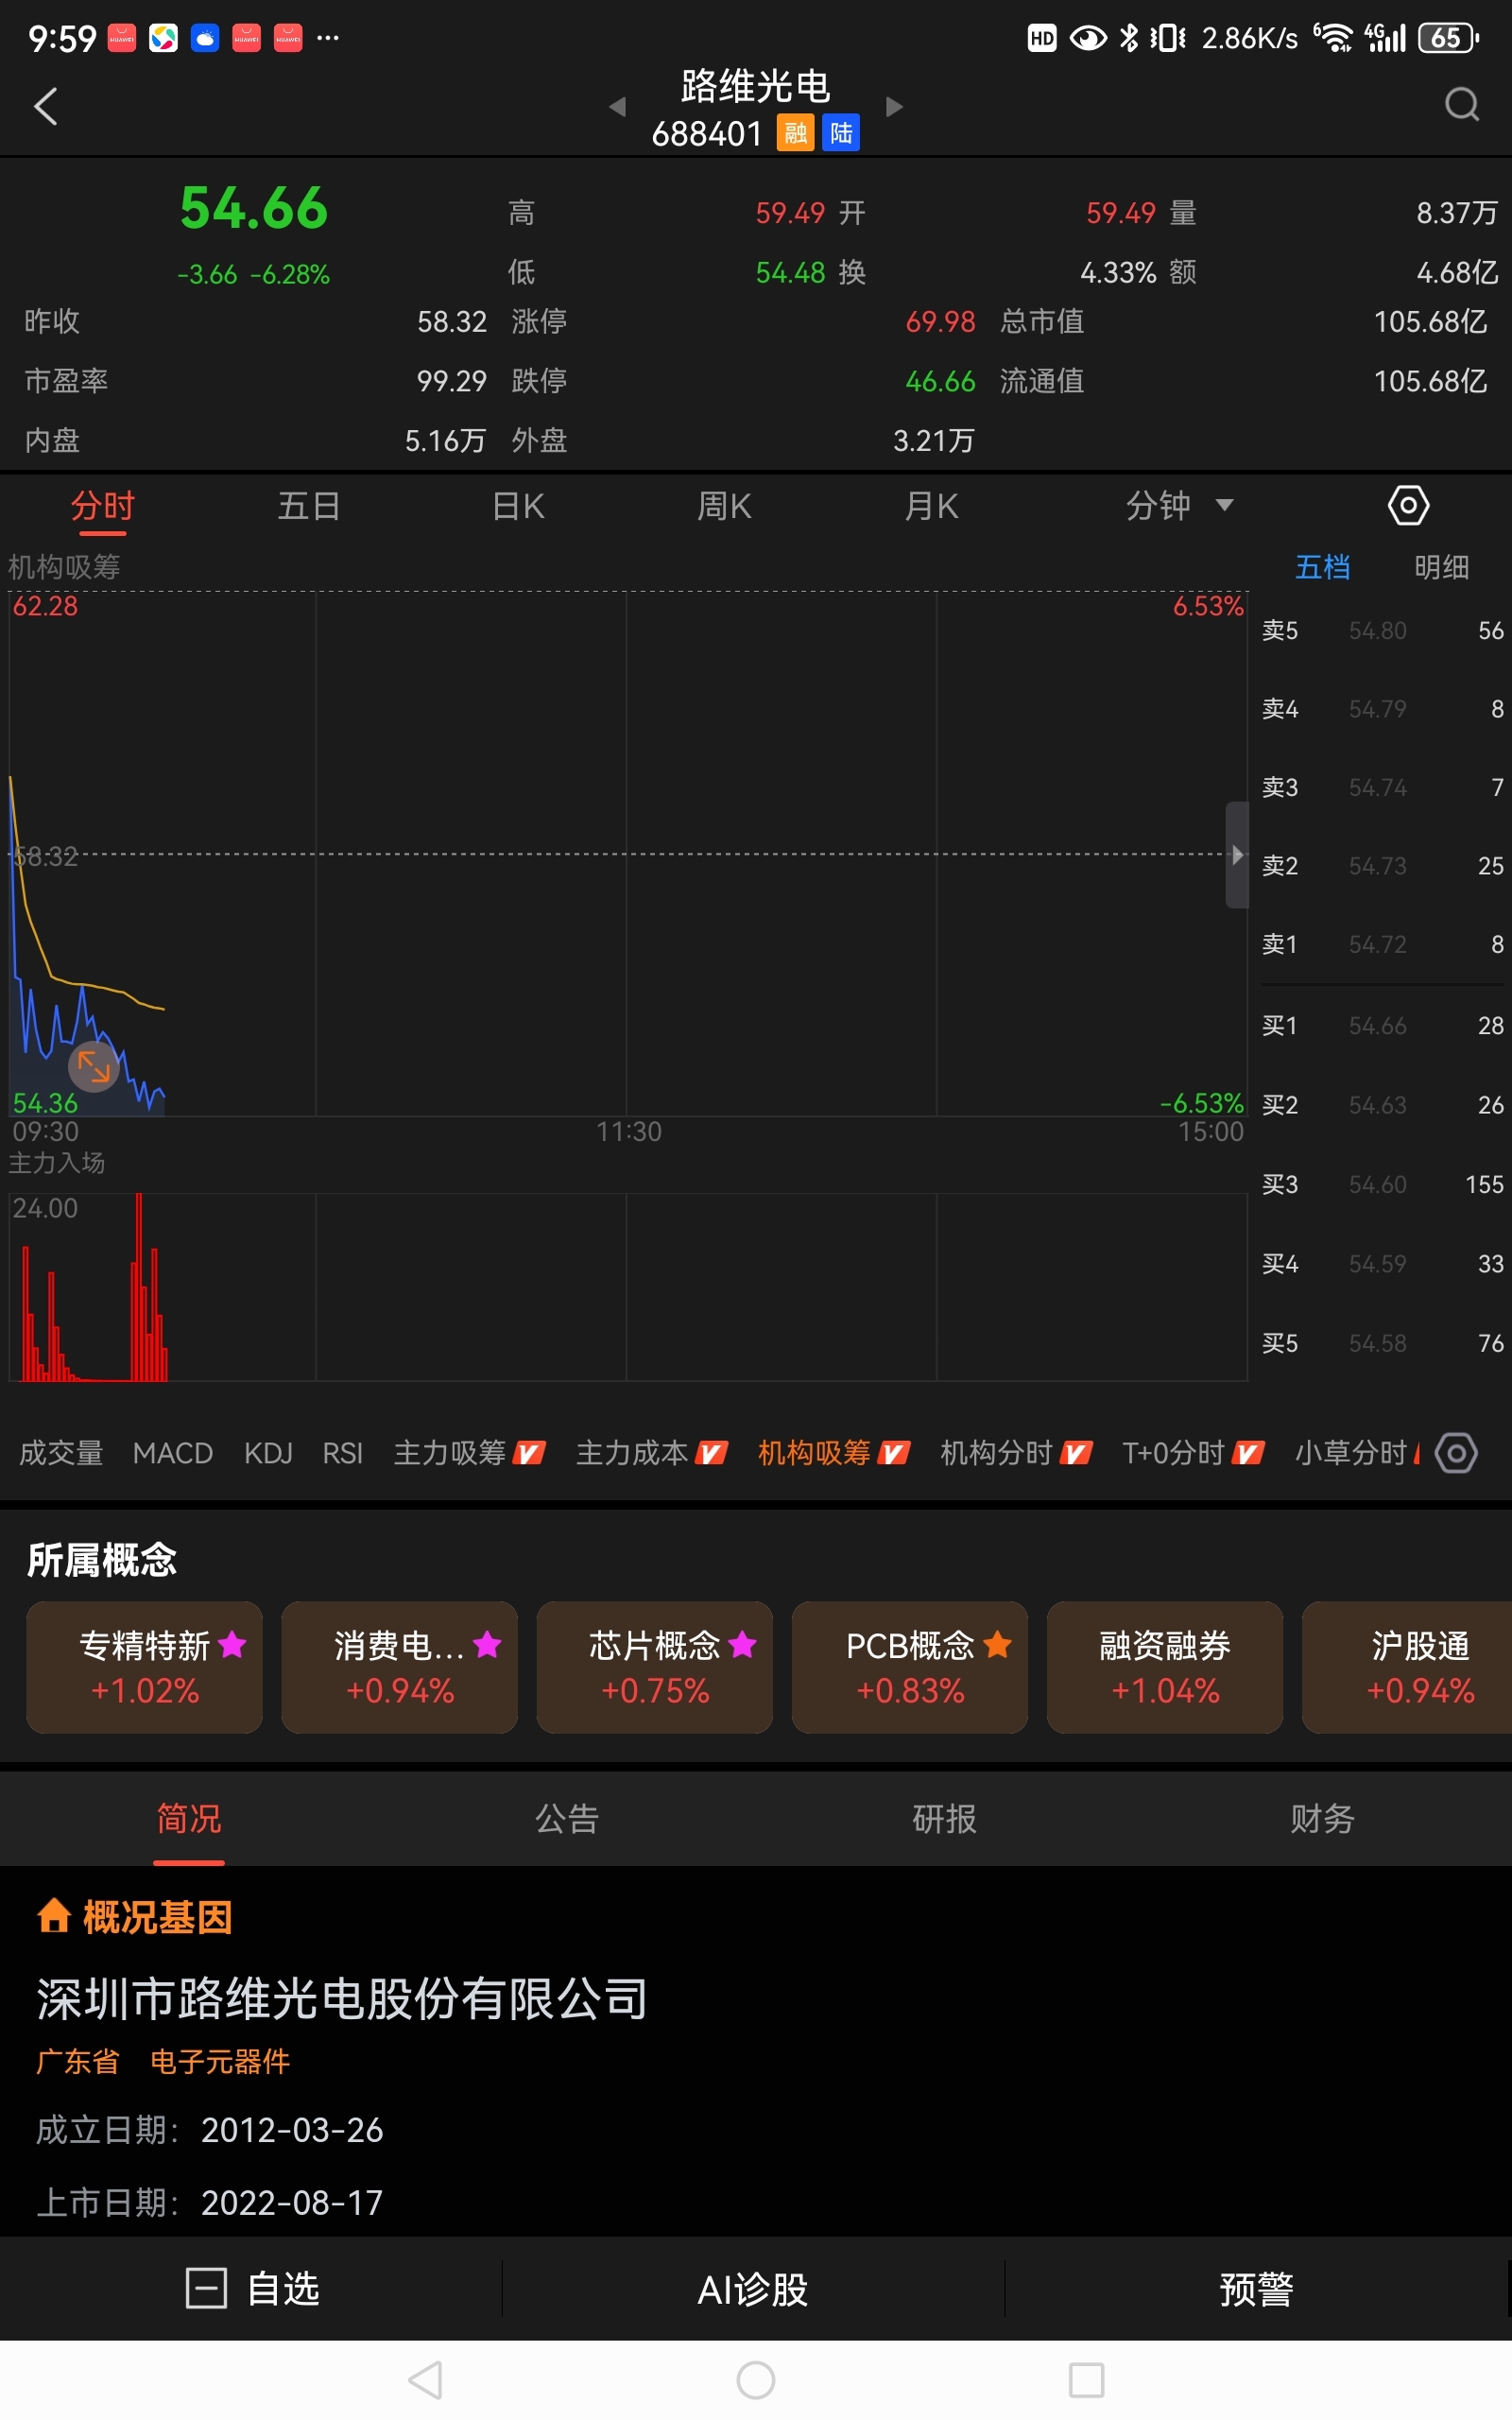Screen dimensions: 1512x2420
Task: Select 成交量 indicator
Action: tap(61, 1453)
